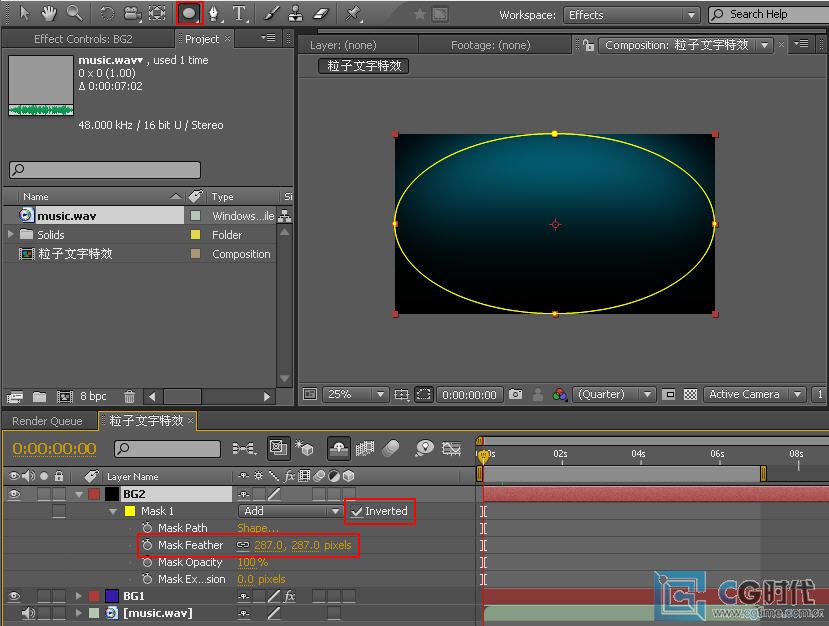This screenshot has width=829, height=626.
Task: Select the Clone Stamp tool
Action: tap(296, 13)
